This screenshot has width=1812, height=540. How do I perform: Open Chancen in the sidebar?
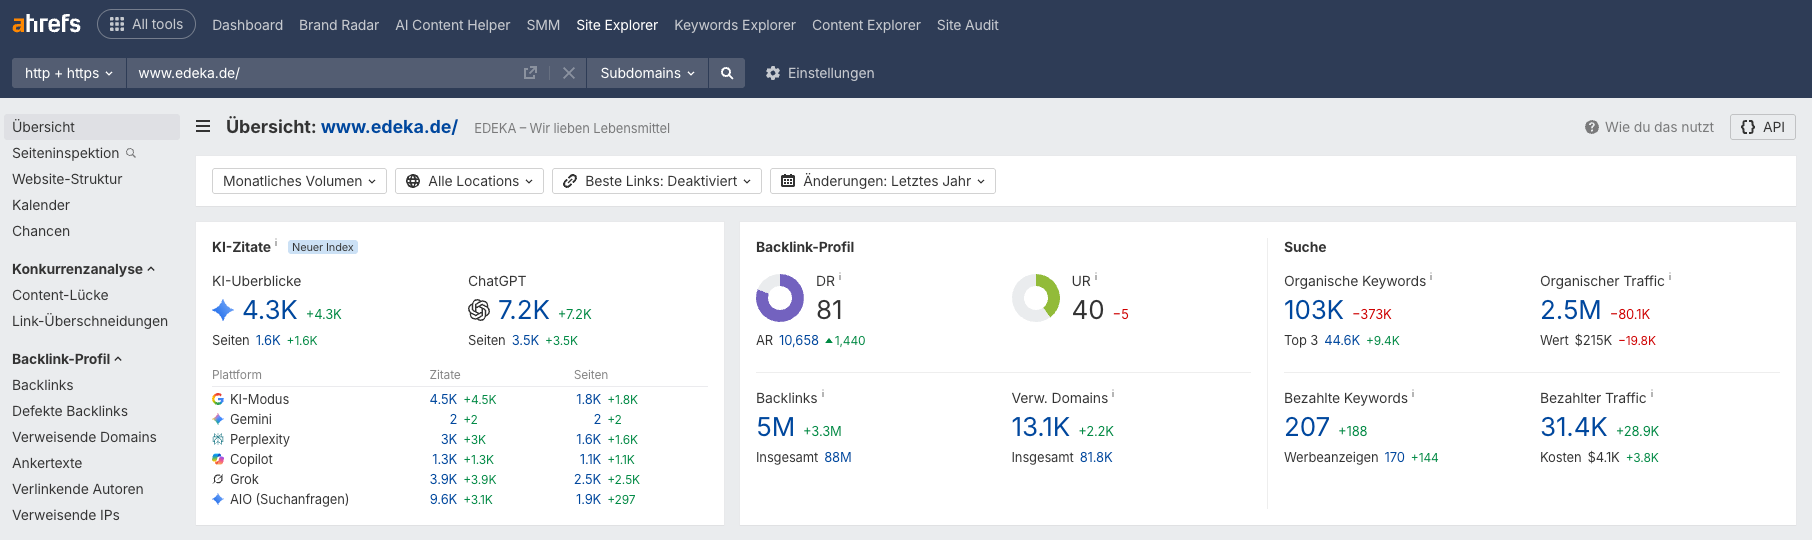pos(41,231)
